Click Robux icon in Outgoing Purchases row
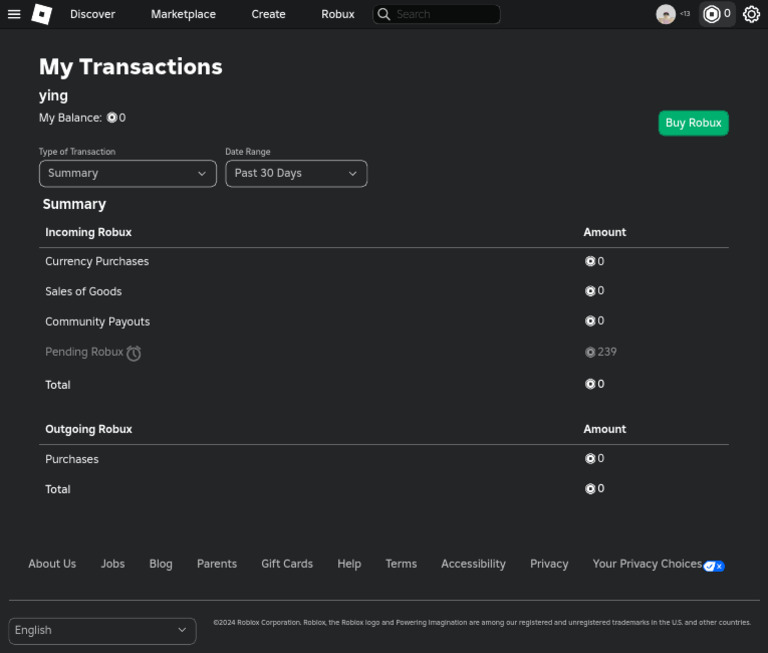Screen dimensions: 768x653 (590, 459)
